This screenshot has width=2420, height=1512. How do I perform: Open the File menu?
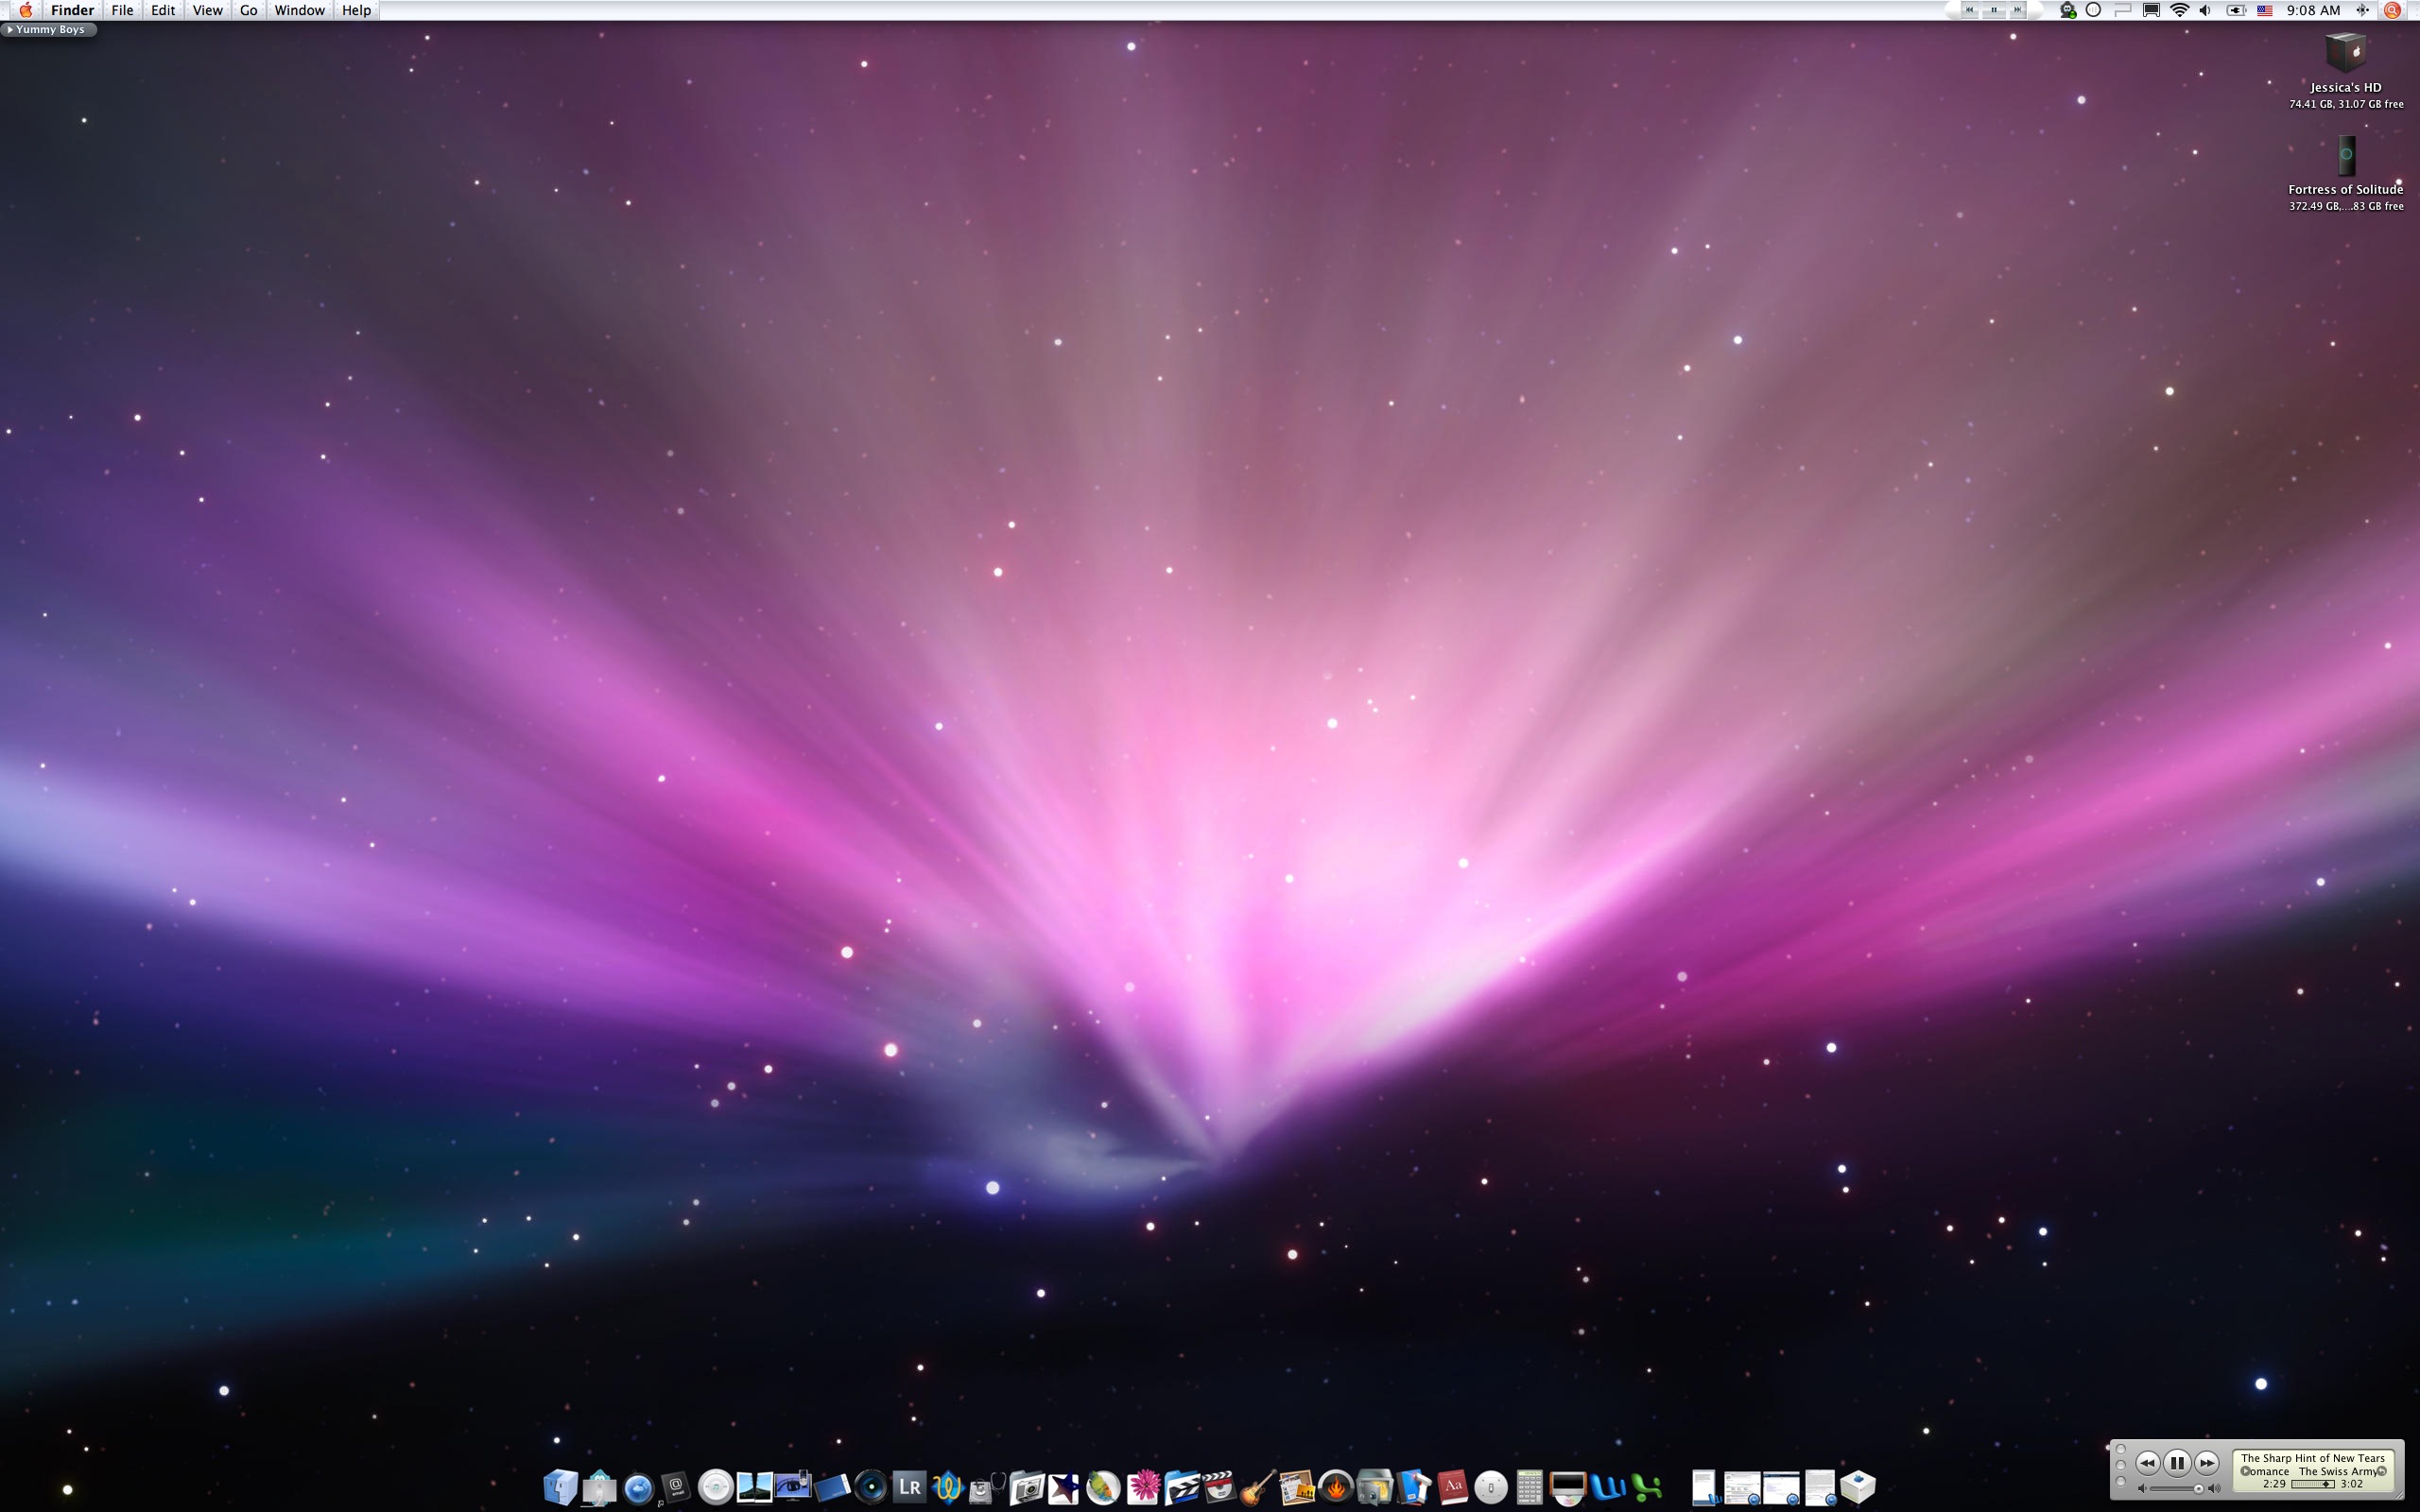pyautogui.click(x=122, y=10)
